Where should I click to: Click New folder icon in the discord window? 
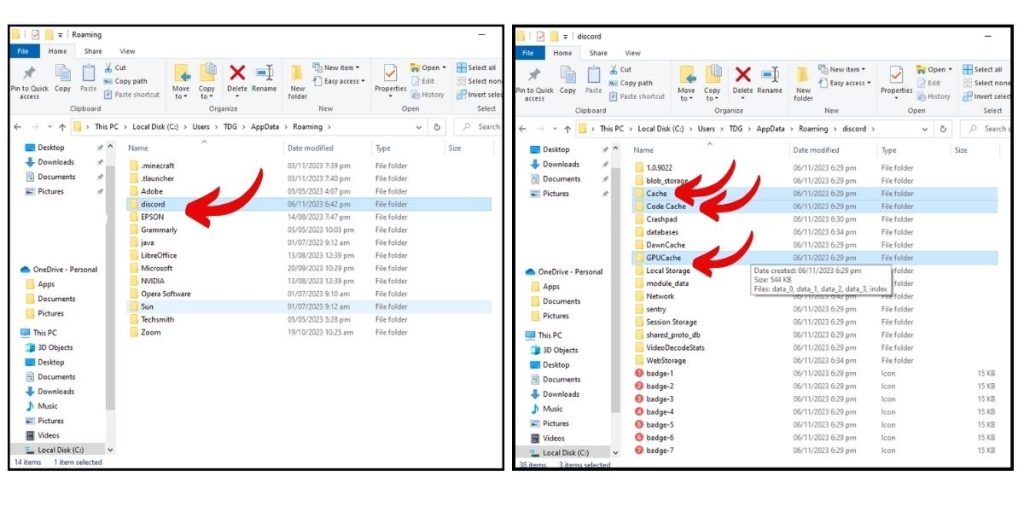tap(803, 80)
